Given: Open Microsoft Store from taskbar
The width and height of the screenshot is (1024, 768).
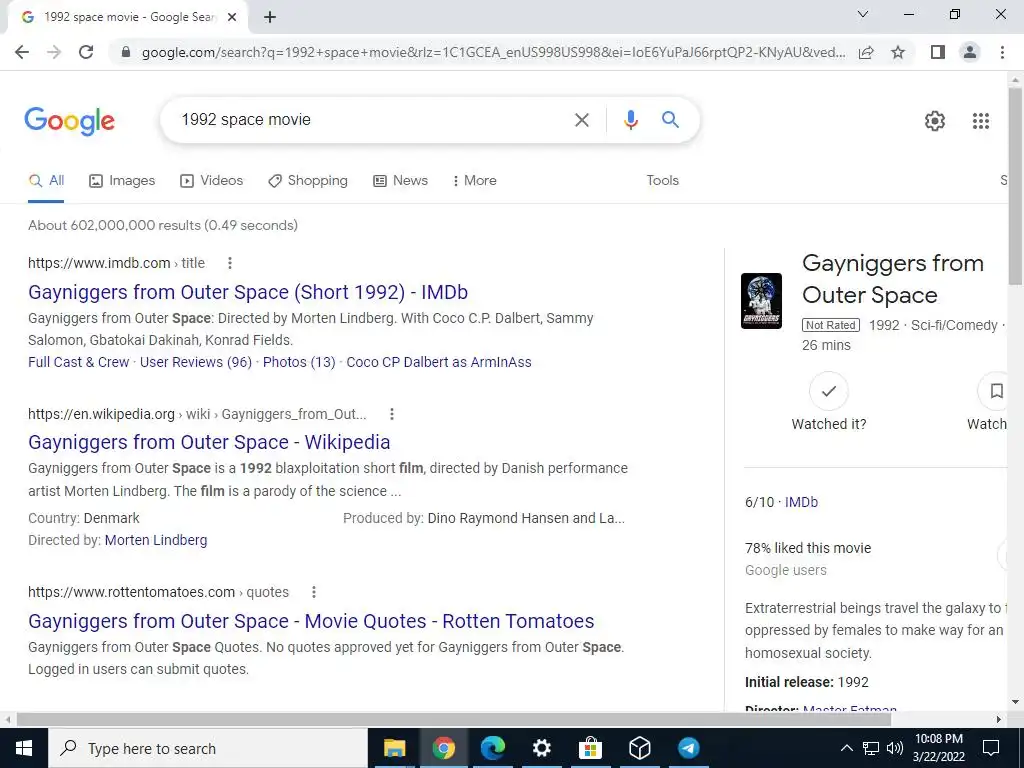Looking at the screenshot, I should 590,748.
